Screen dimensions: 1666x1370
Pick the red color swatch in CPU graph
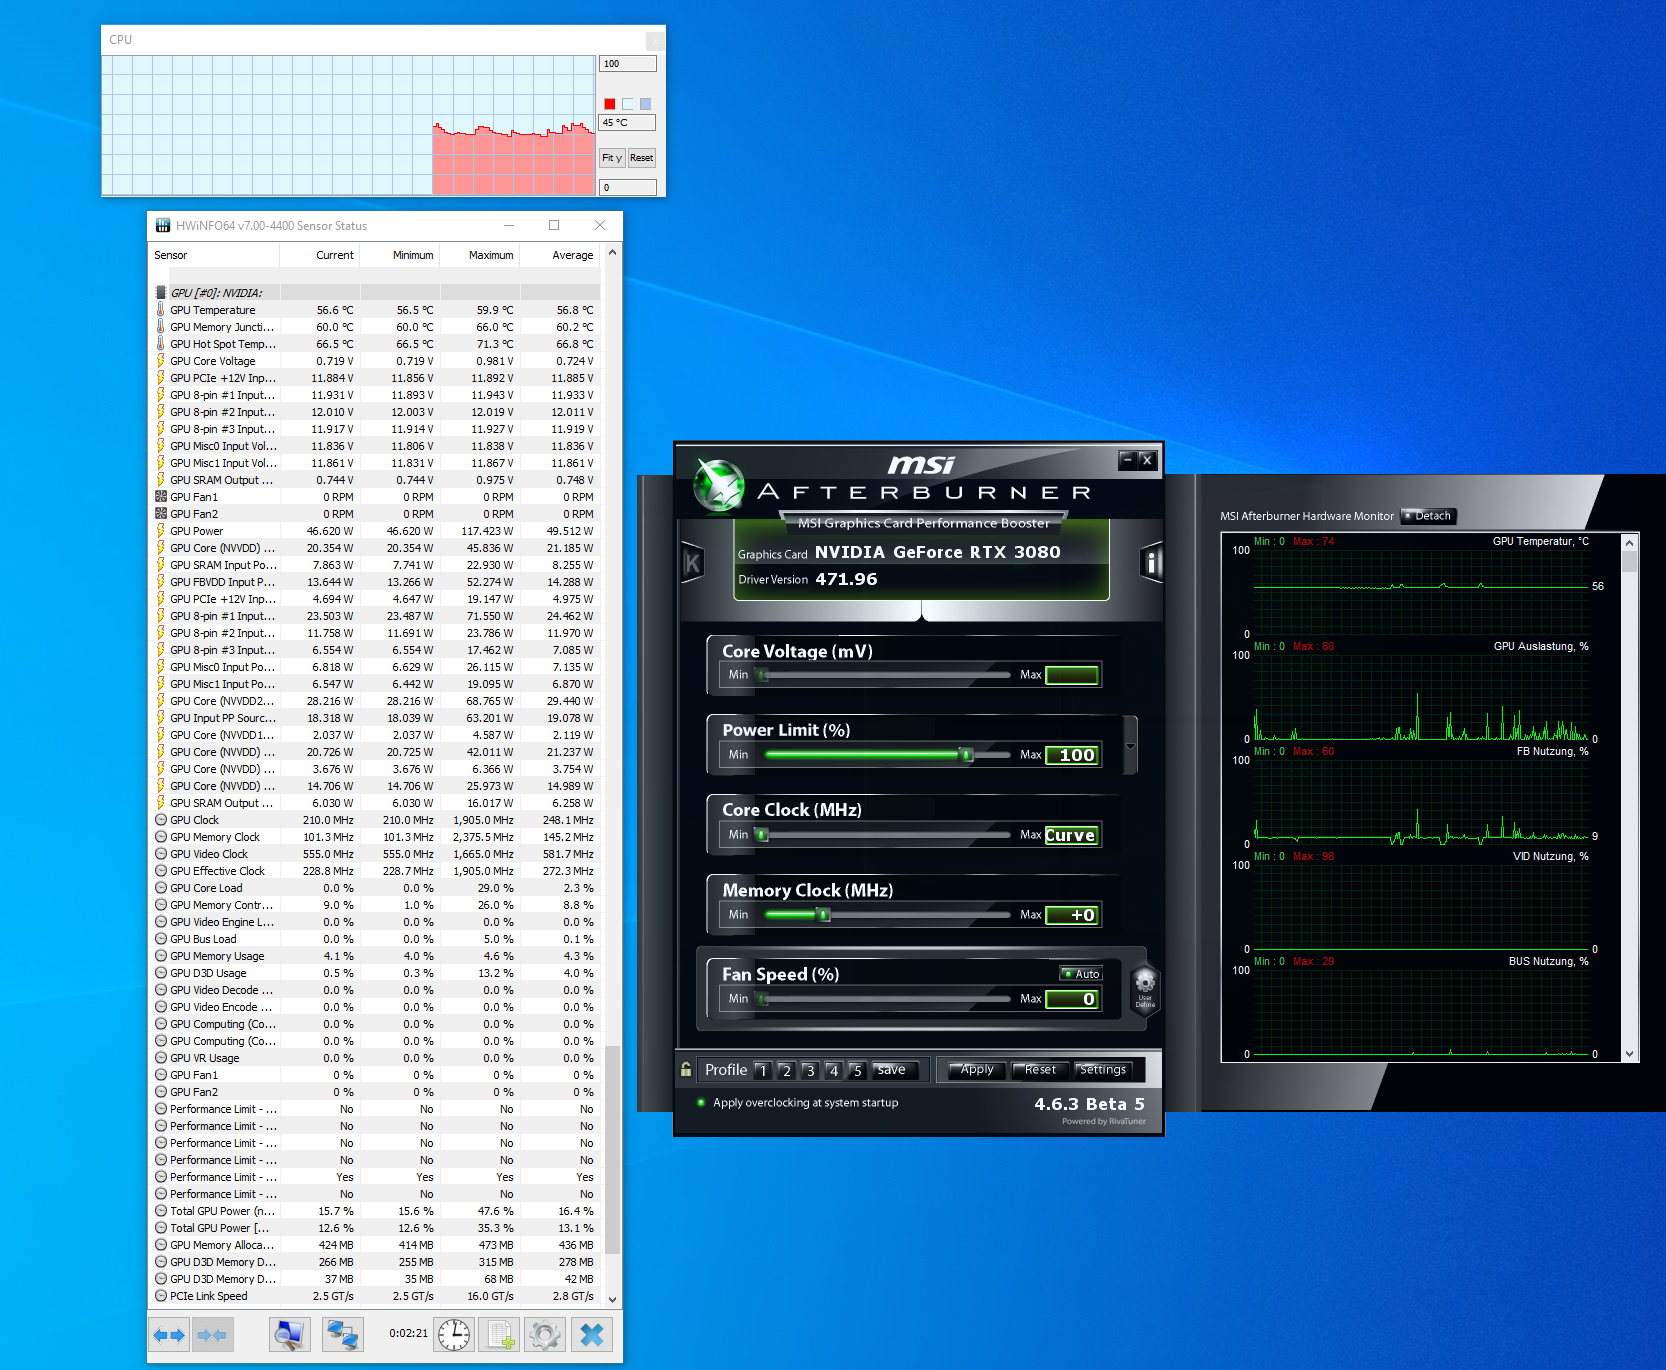coord(610,104)
